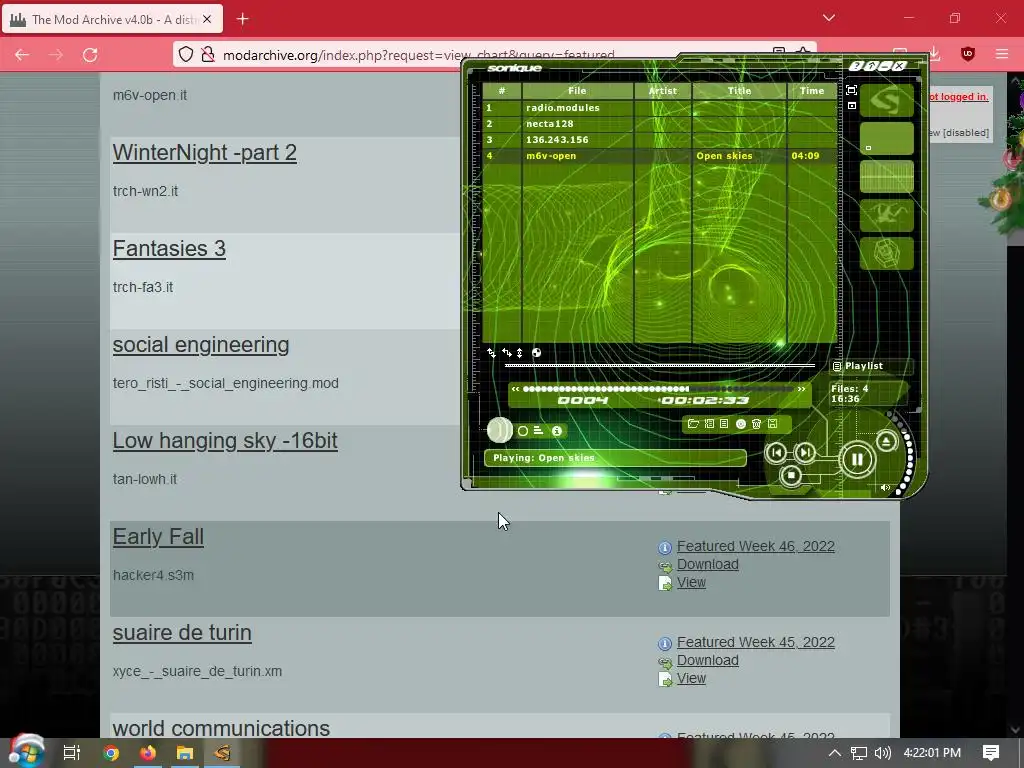The width and height of the screenshot is (1024, 768).
Task: Skip to next track in Sonique
Action: (x=806, y=452)
